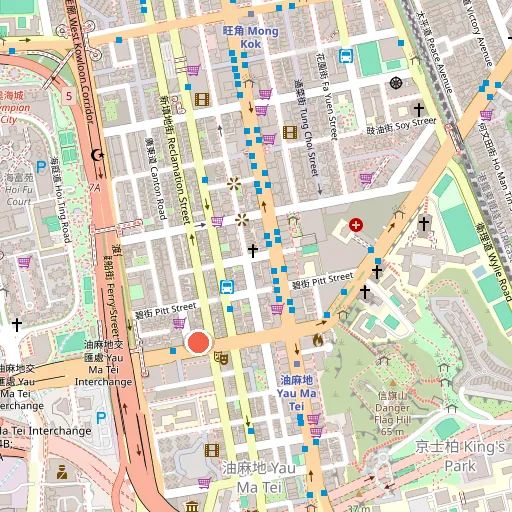The height and width of the screenshot is (512, 512).
Task: Select the hospital red cross icon
Action: (x=356, y=225)
